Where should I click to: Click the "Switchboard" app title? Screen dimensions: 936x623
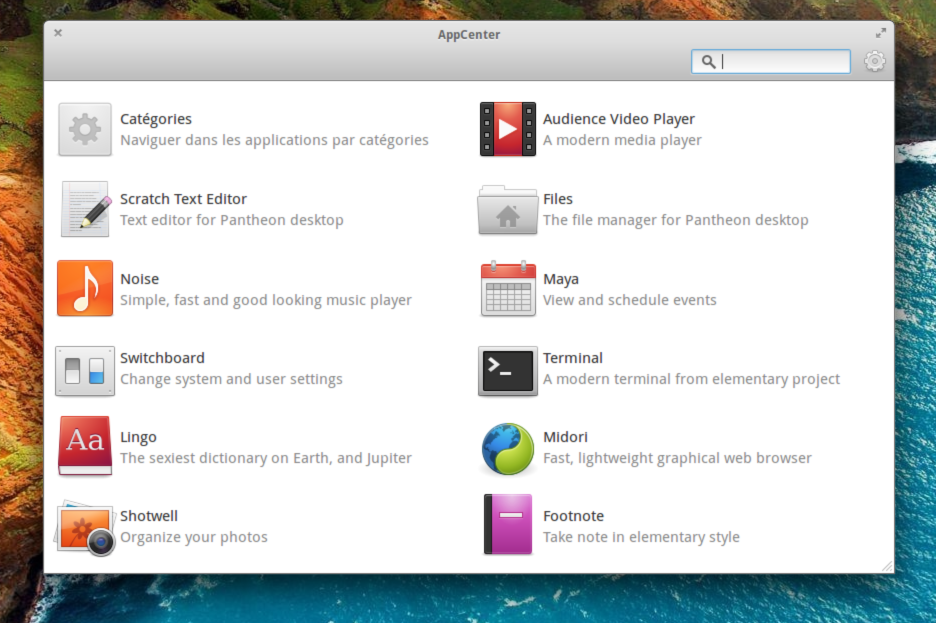click(x=162, y=358)
